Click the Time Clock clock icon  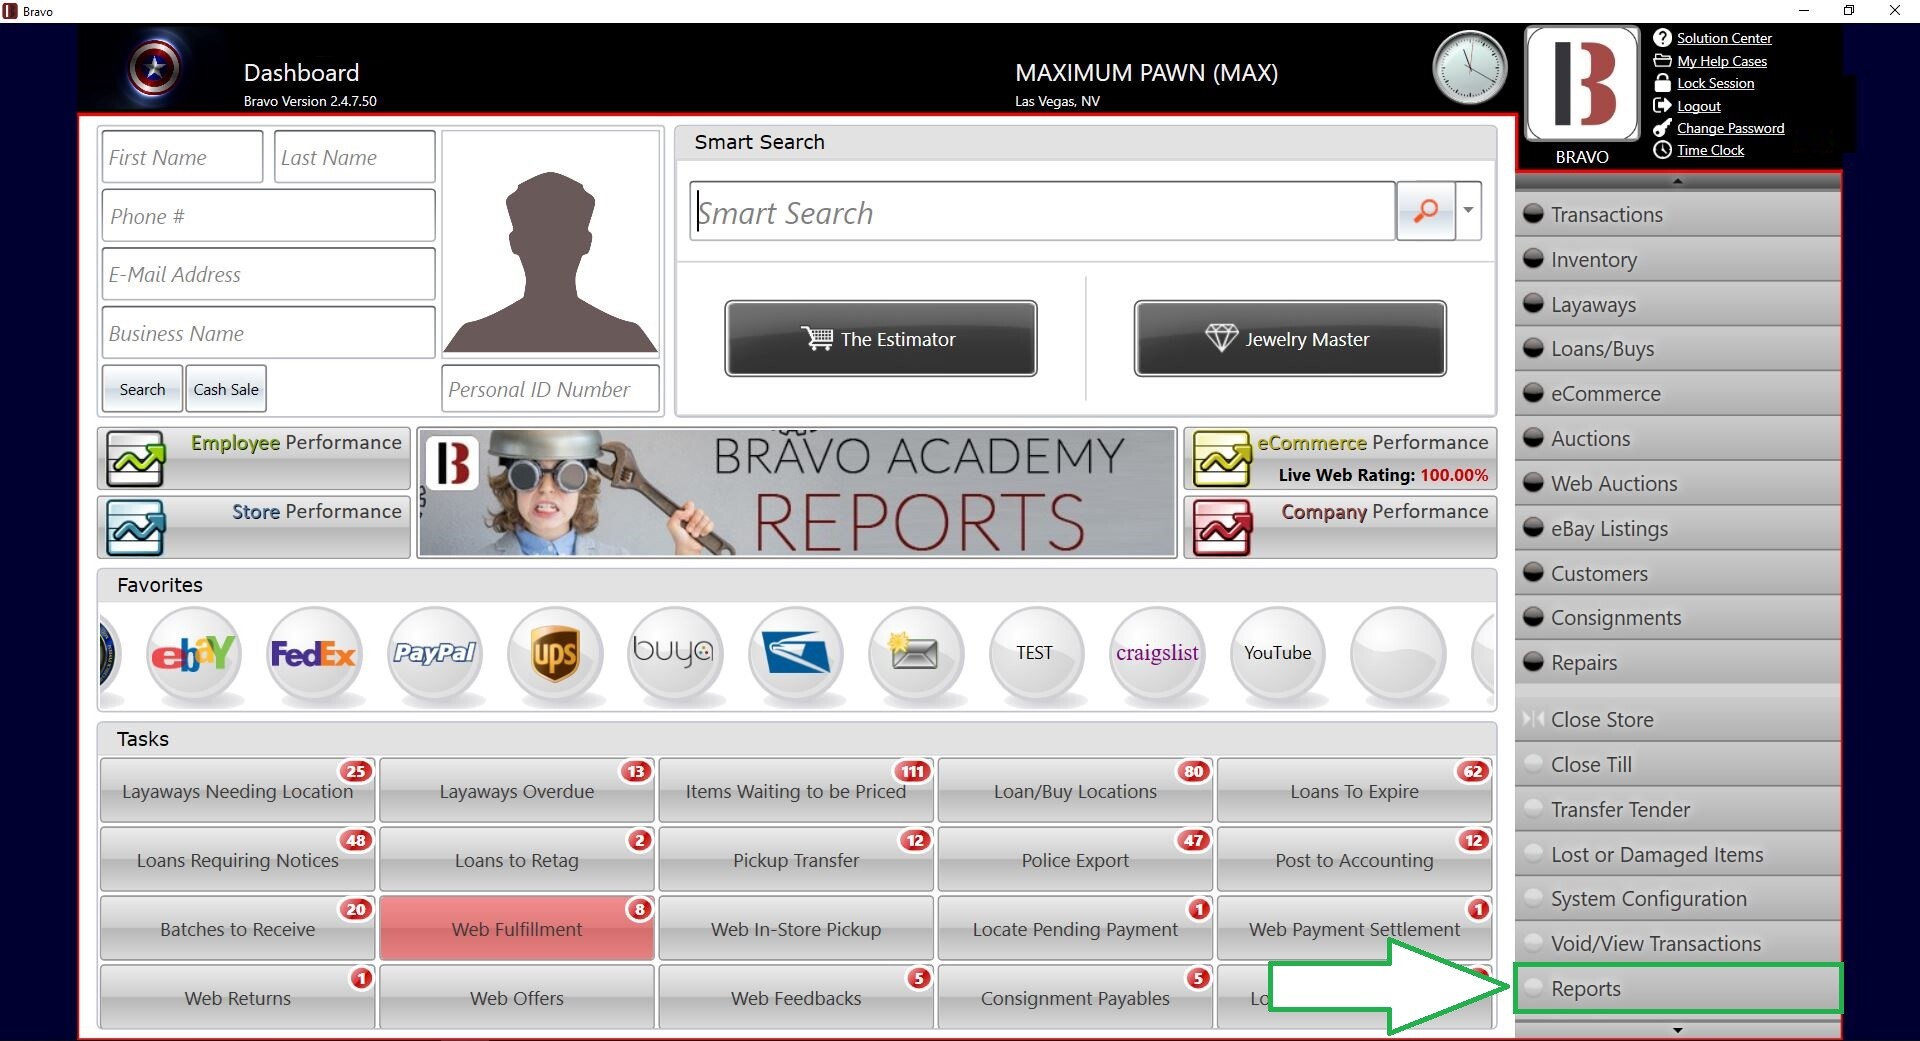(x=1662, y=150)
